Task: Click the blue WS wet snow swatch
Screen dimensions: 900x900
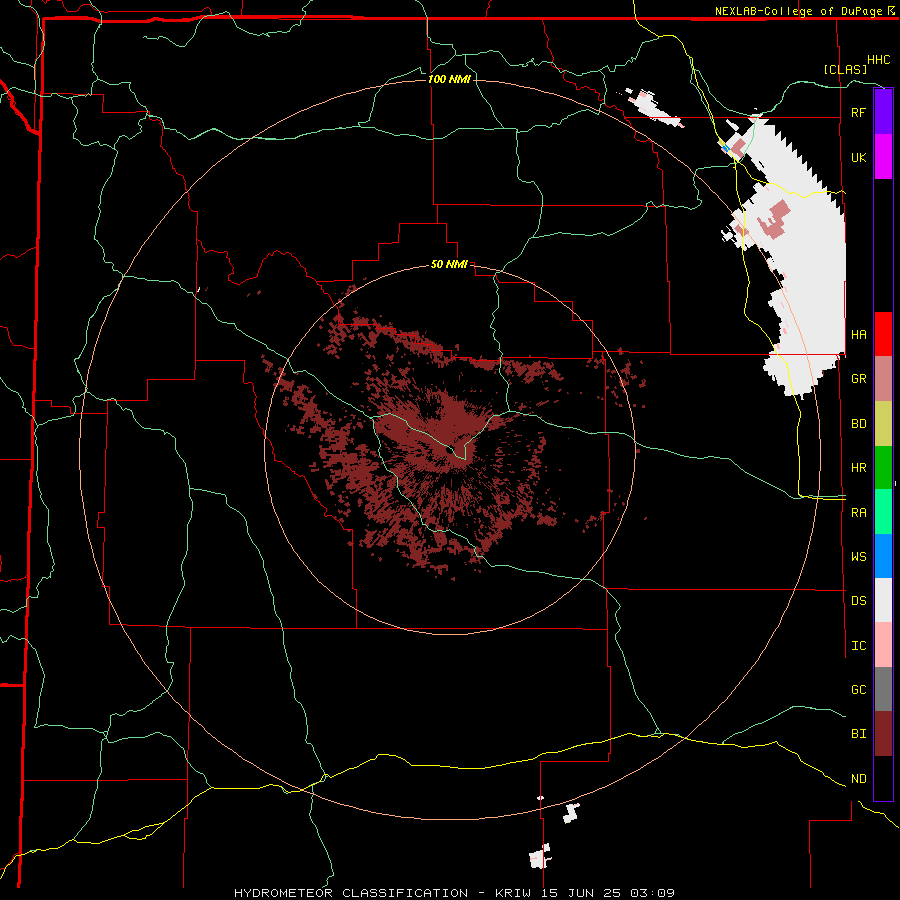Action: (883, 556)
